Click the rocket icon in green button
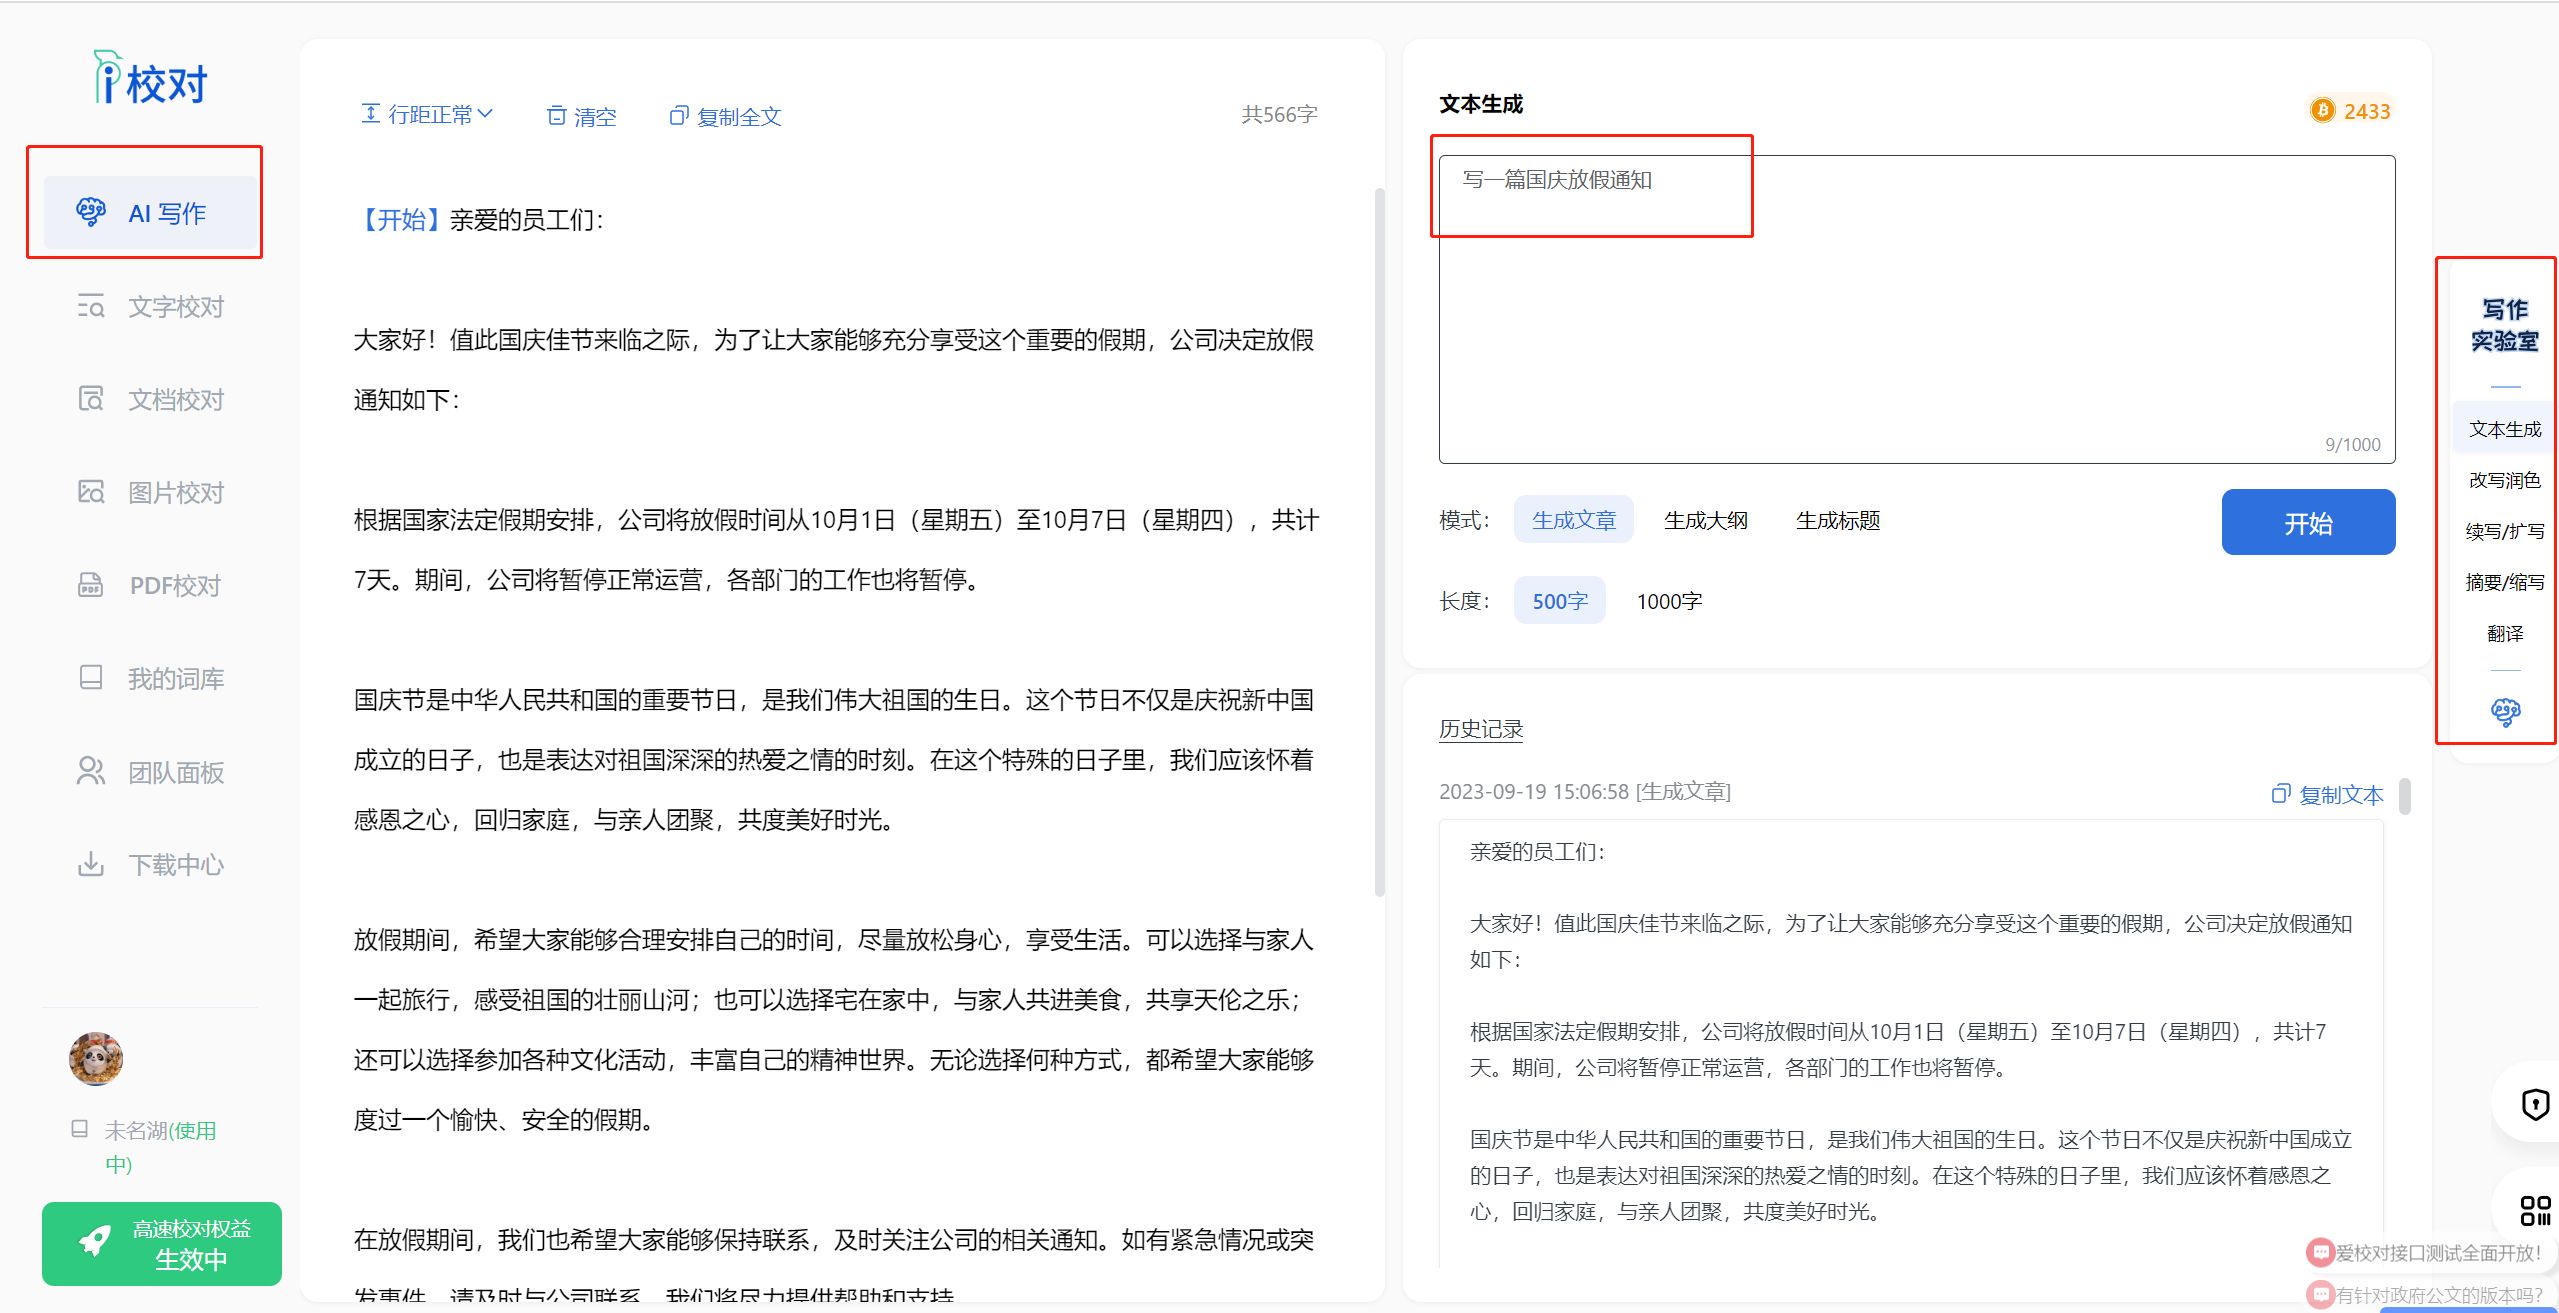 95,1242
